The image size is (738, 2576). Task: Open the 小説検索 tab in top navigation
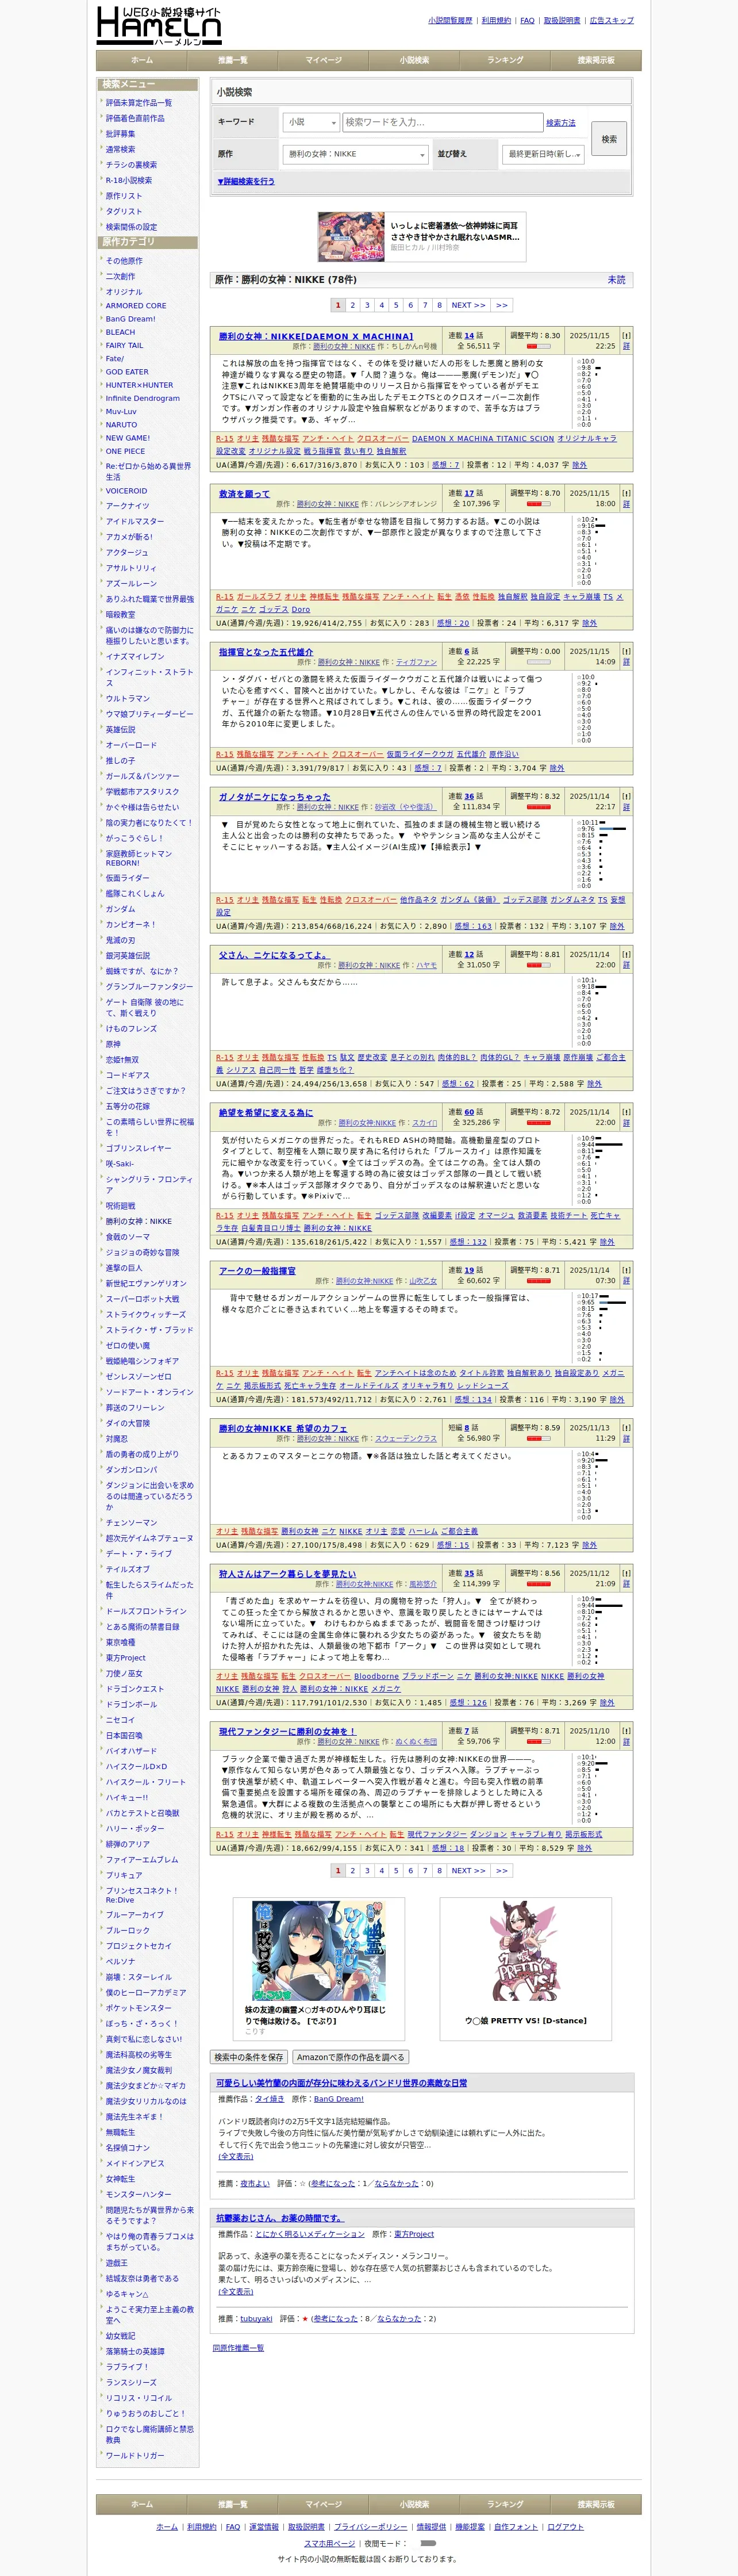pyautogui.click(x=414, y=60)
